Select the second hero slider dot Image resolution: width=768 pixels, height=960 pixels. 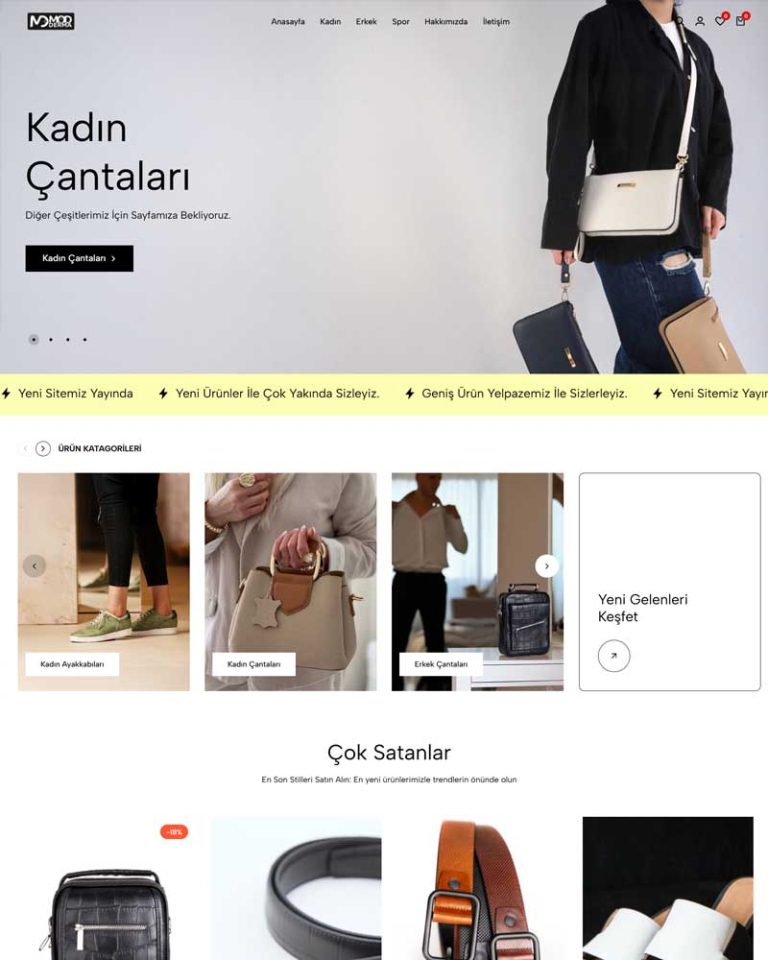click(51, 339)
